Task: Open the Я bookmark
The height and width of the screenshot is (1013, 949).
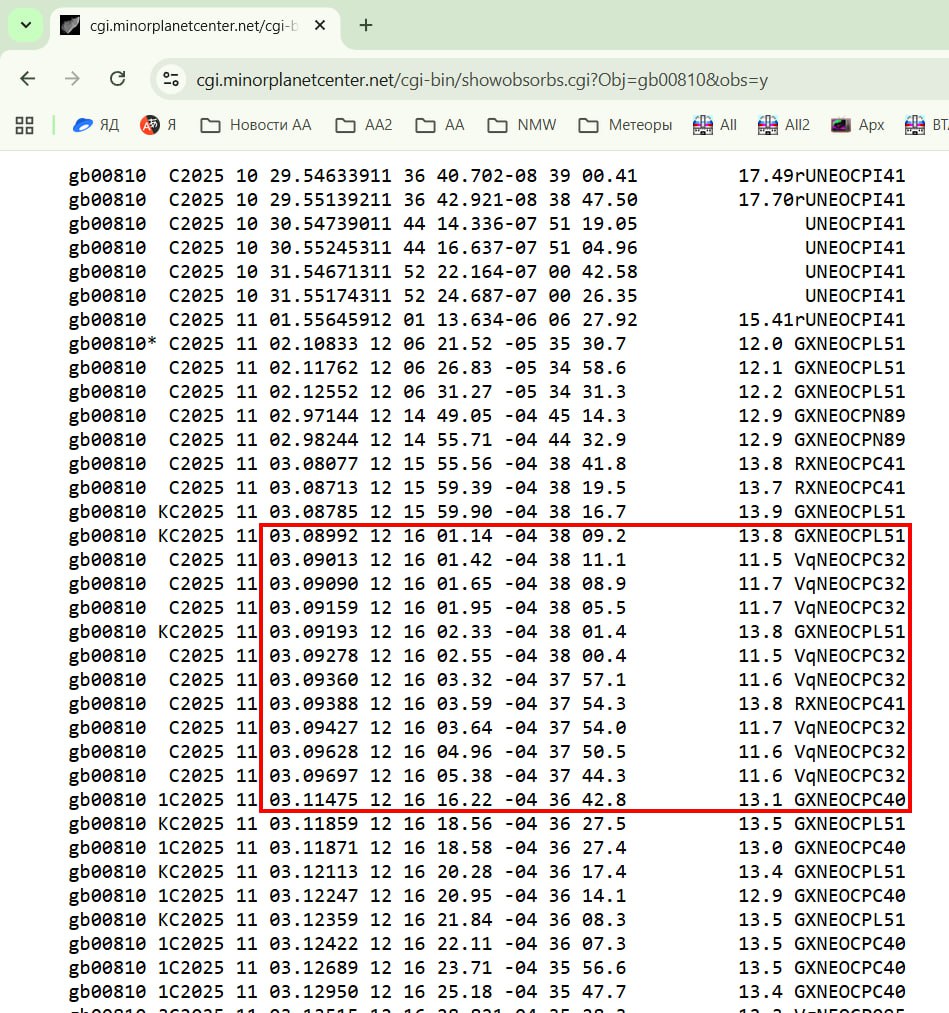Action: [x=158, y=125]
